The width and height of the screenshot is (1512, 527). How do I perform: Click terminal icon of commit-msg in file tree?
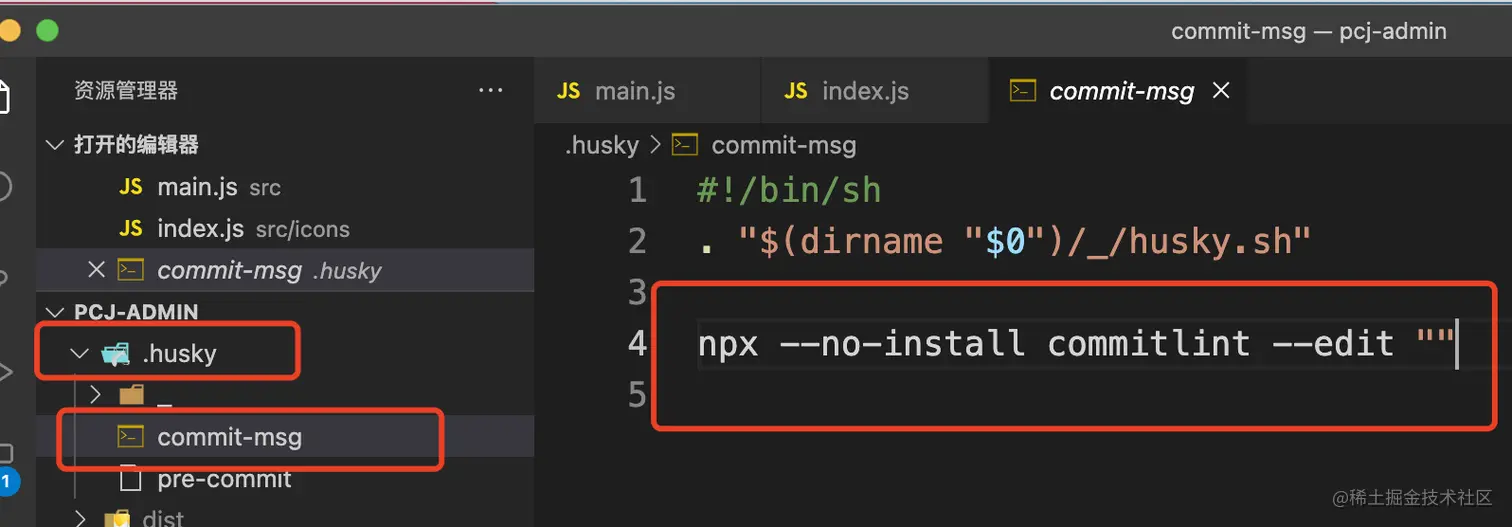point(131,437)
